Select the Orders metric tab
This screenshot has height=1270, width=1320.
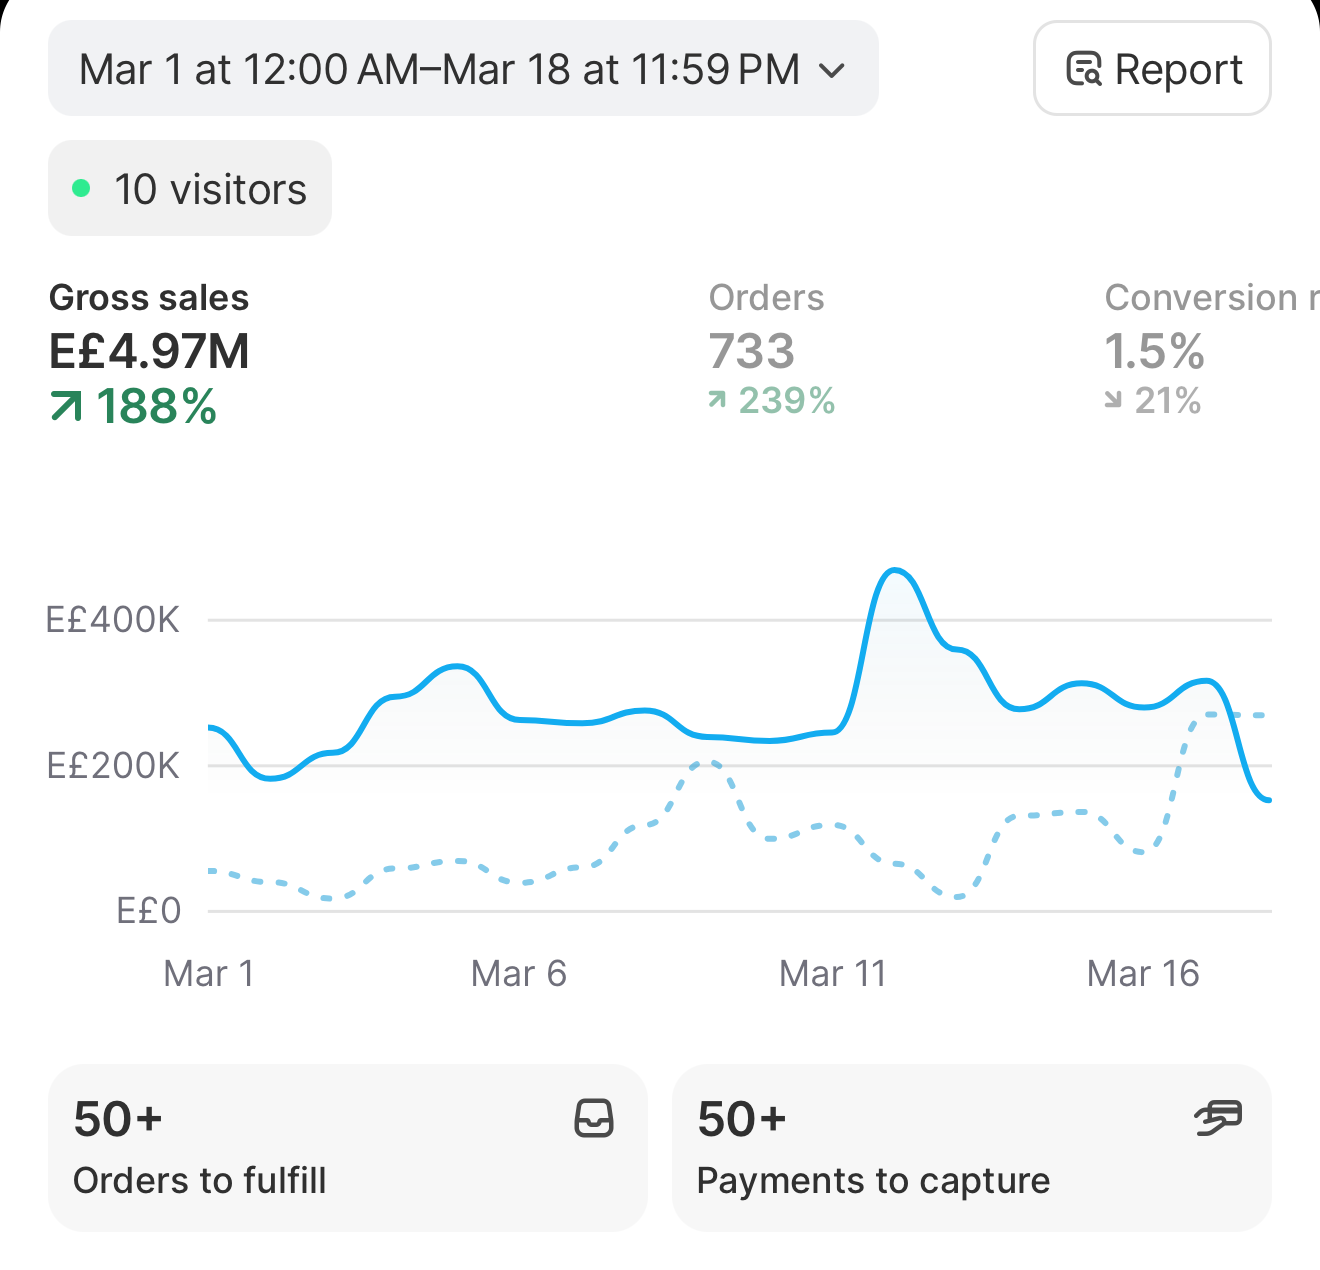(772, 349)
